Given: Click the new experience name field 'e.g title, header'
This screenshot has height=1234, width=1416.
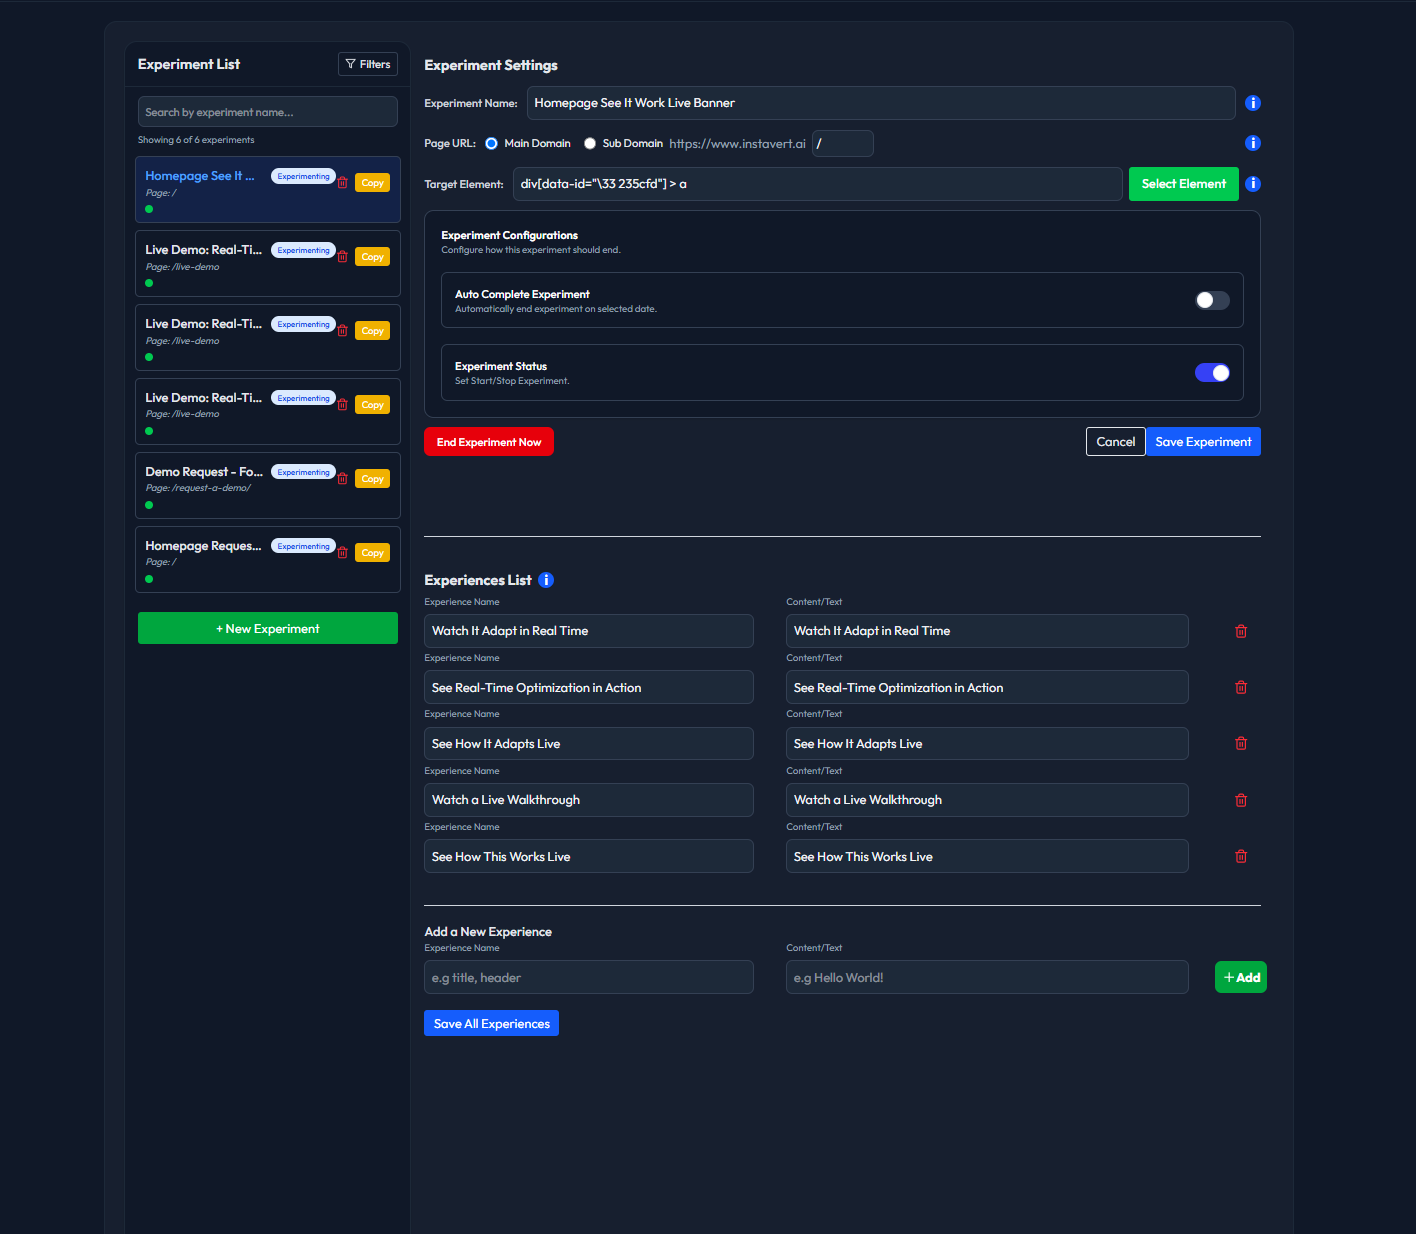Looking at the screenshot, I should point(589,977).
